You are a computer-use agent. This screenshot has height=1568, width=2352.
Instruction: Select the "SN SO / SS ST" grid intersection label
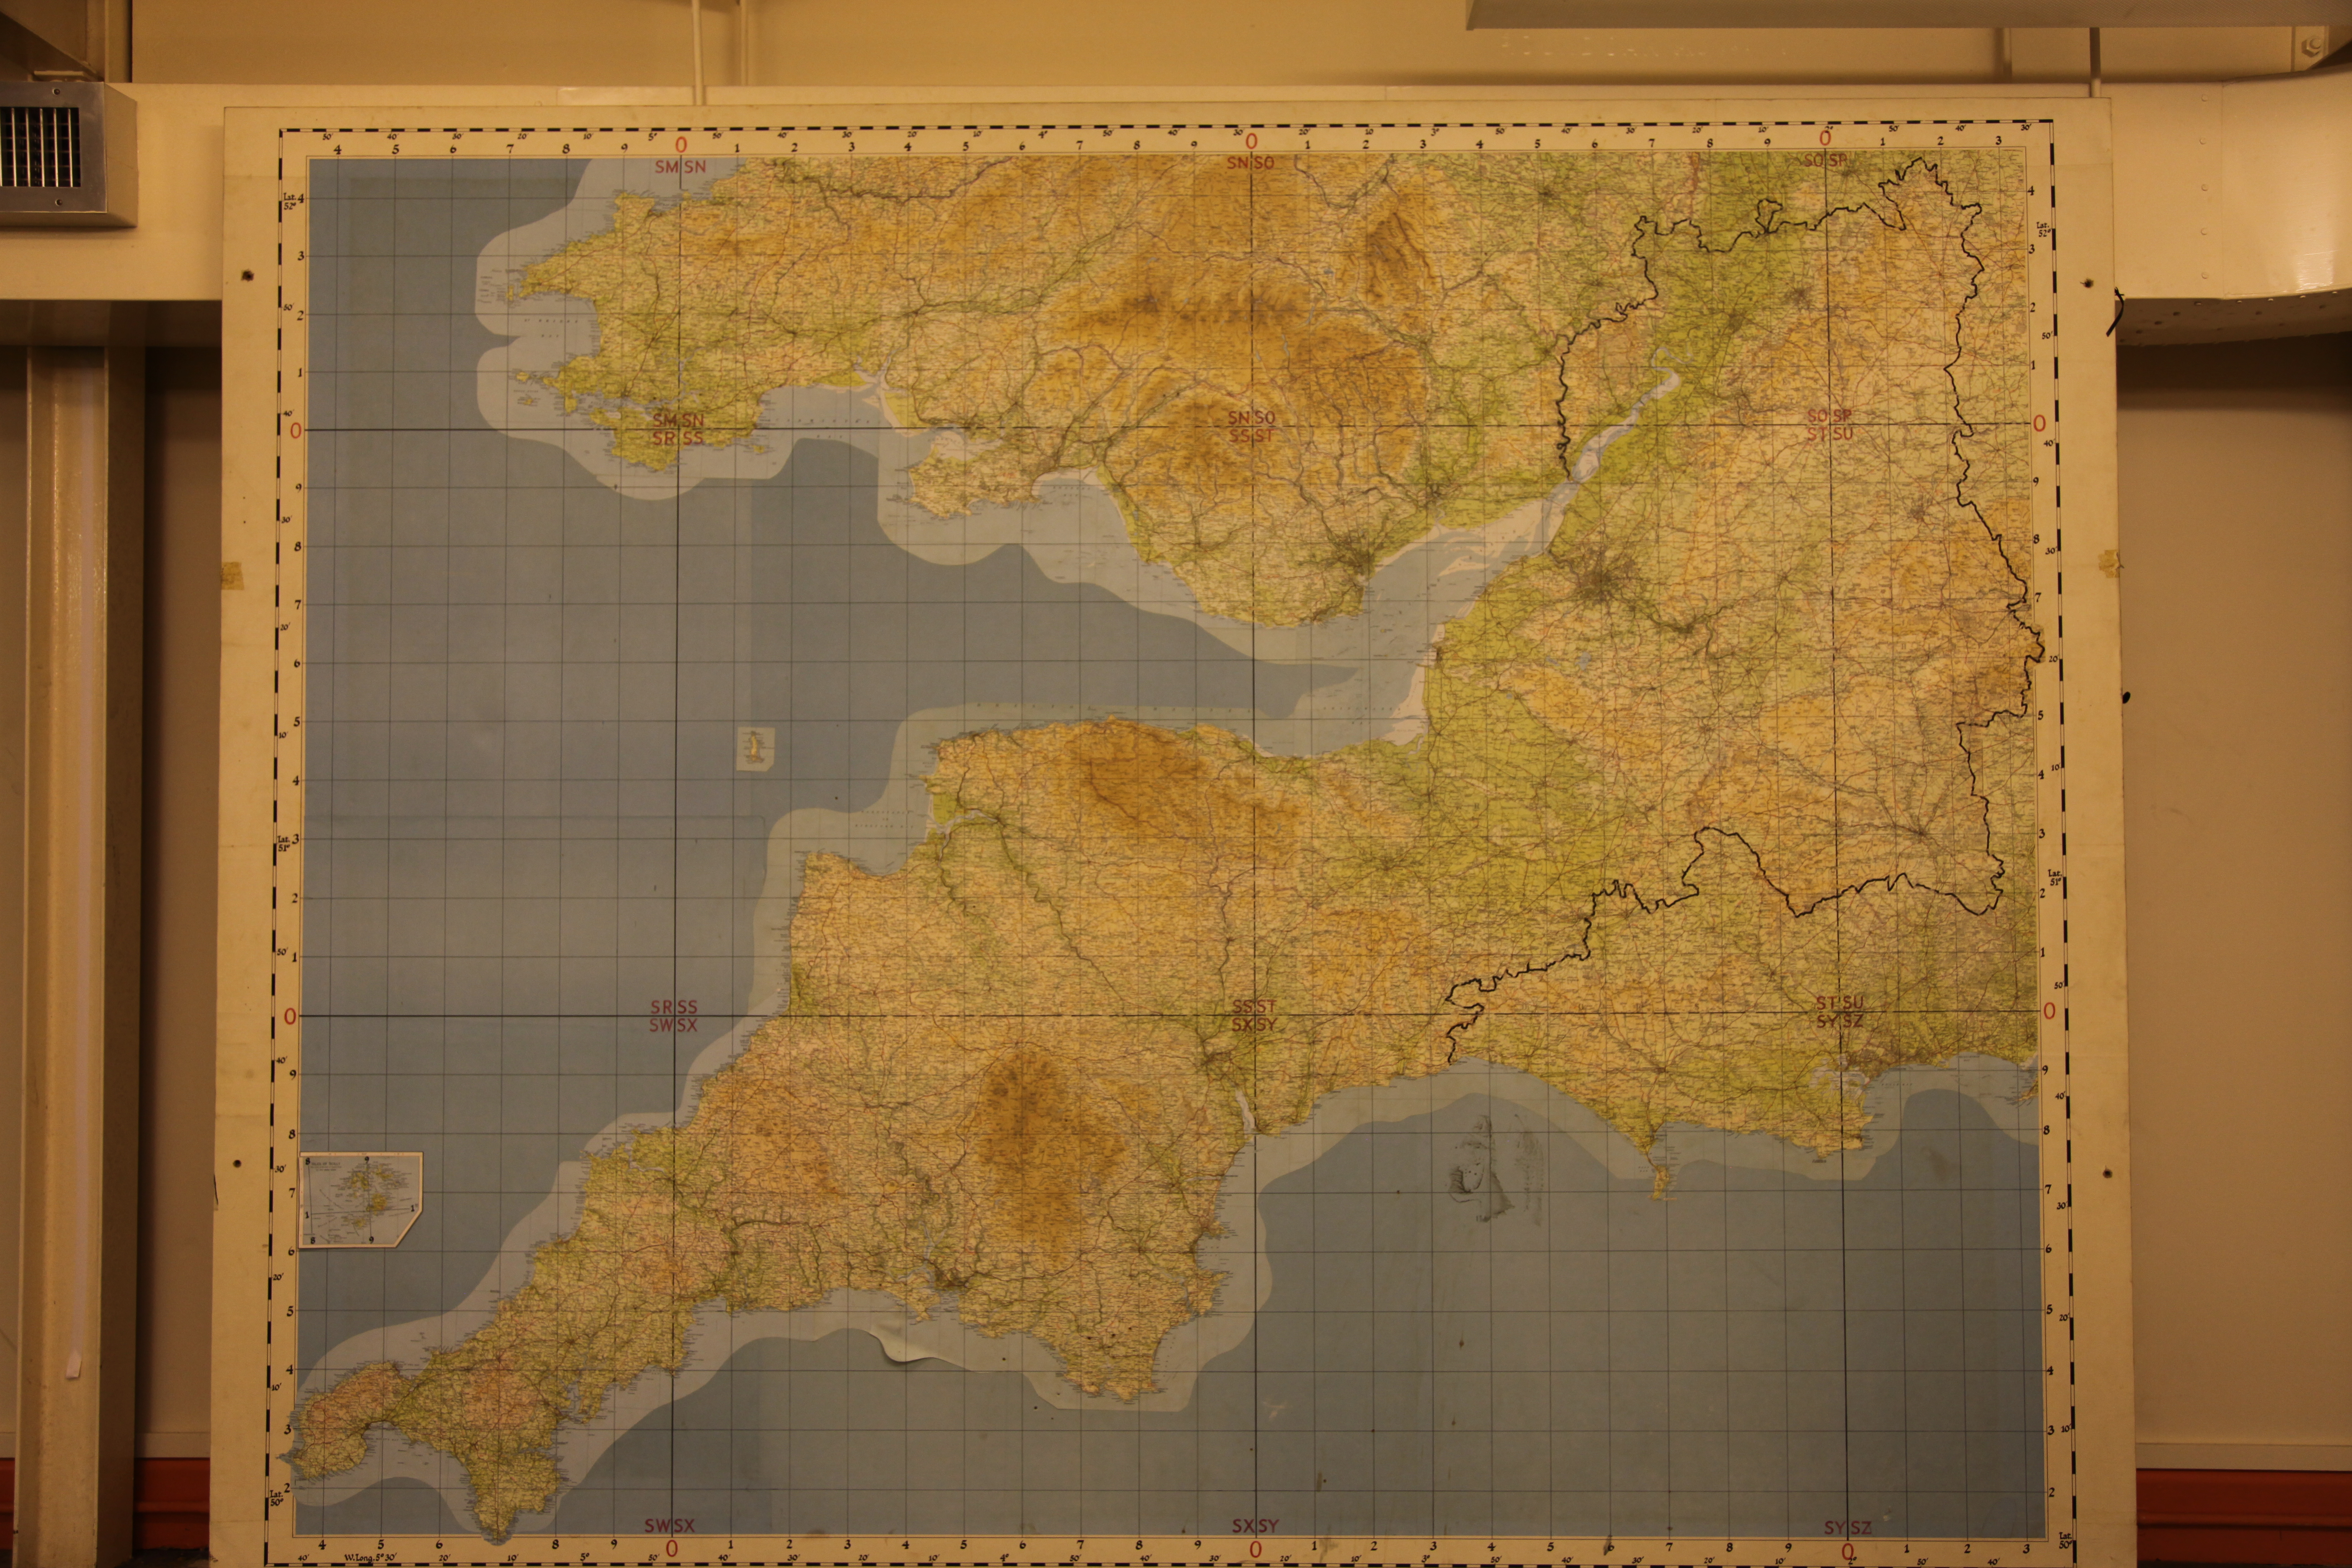(1251, 427)
